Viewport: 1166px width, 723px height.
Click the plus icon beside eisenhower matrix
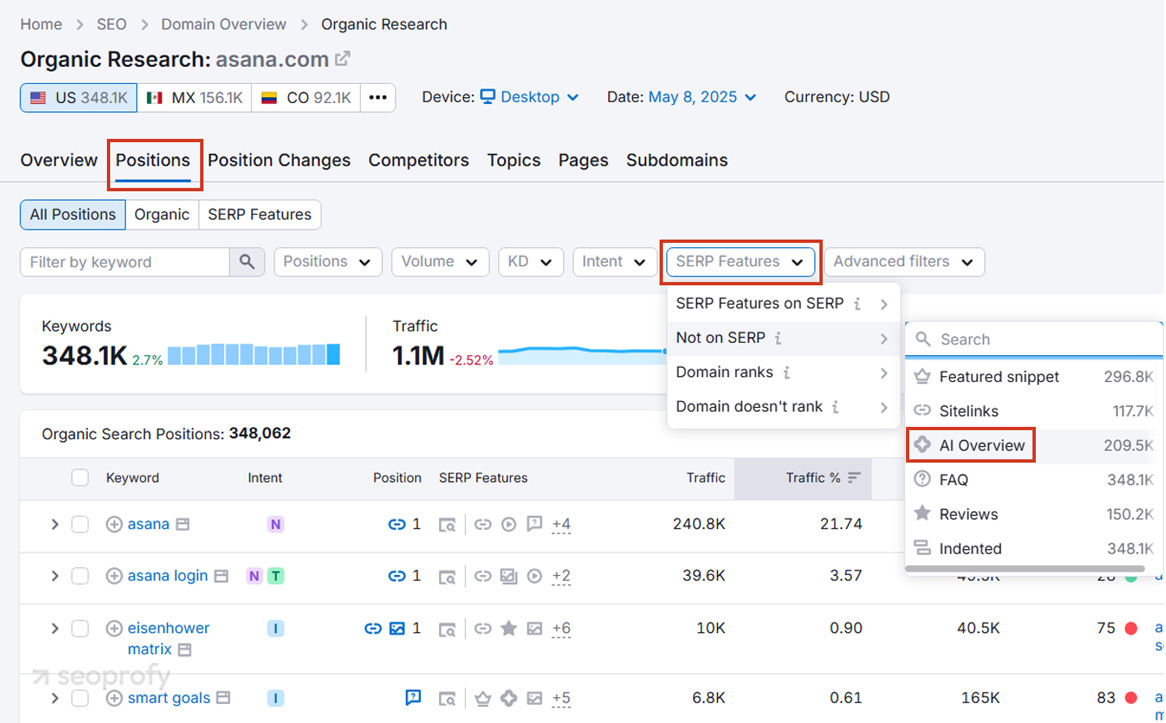[x=114, y=629]
